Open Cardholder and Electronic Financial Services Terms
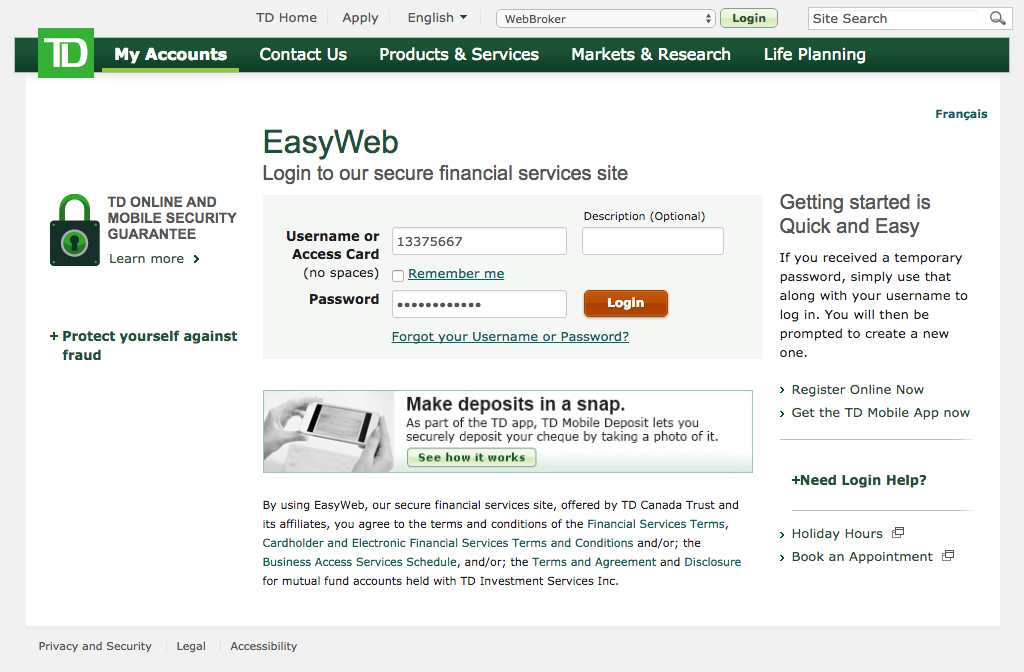Viewport: 1024px width, 672px height. (x=448, y=543)
